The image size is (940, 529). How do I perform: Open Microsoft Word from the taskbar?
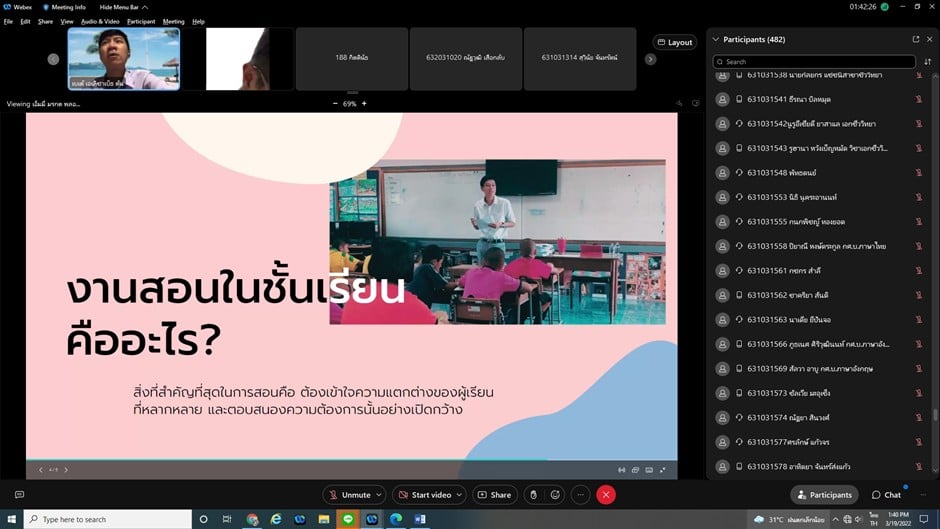[420, 519]
